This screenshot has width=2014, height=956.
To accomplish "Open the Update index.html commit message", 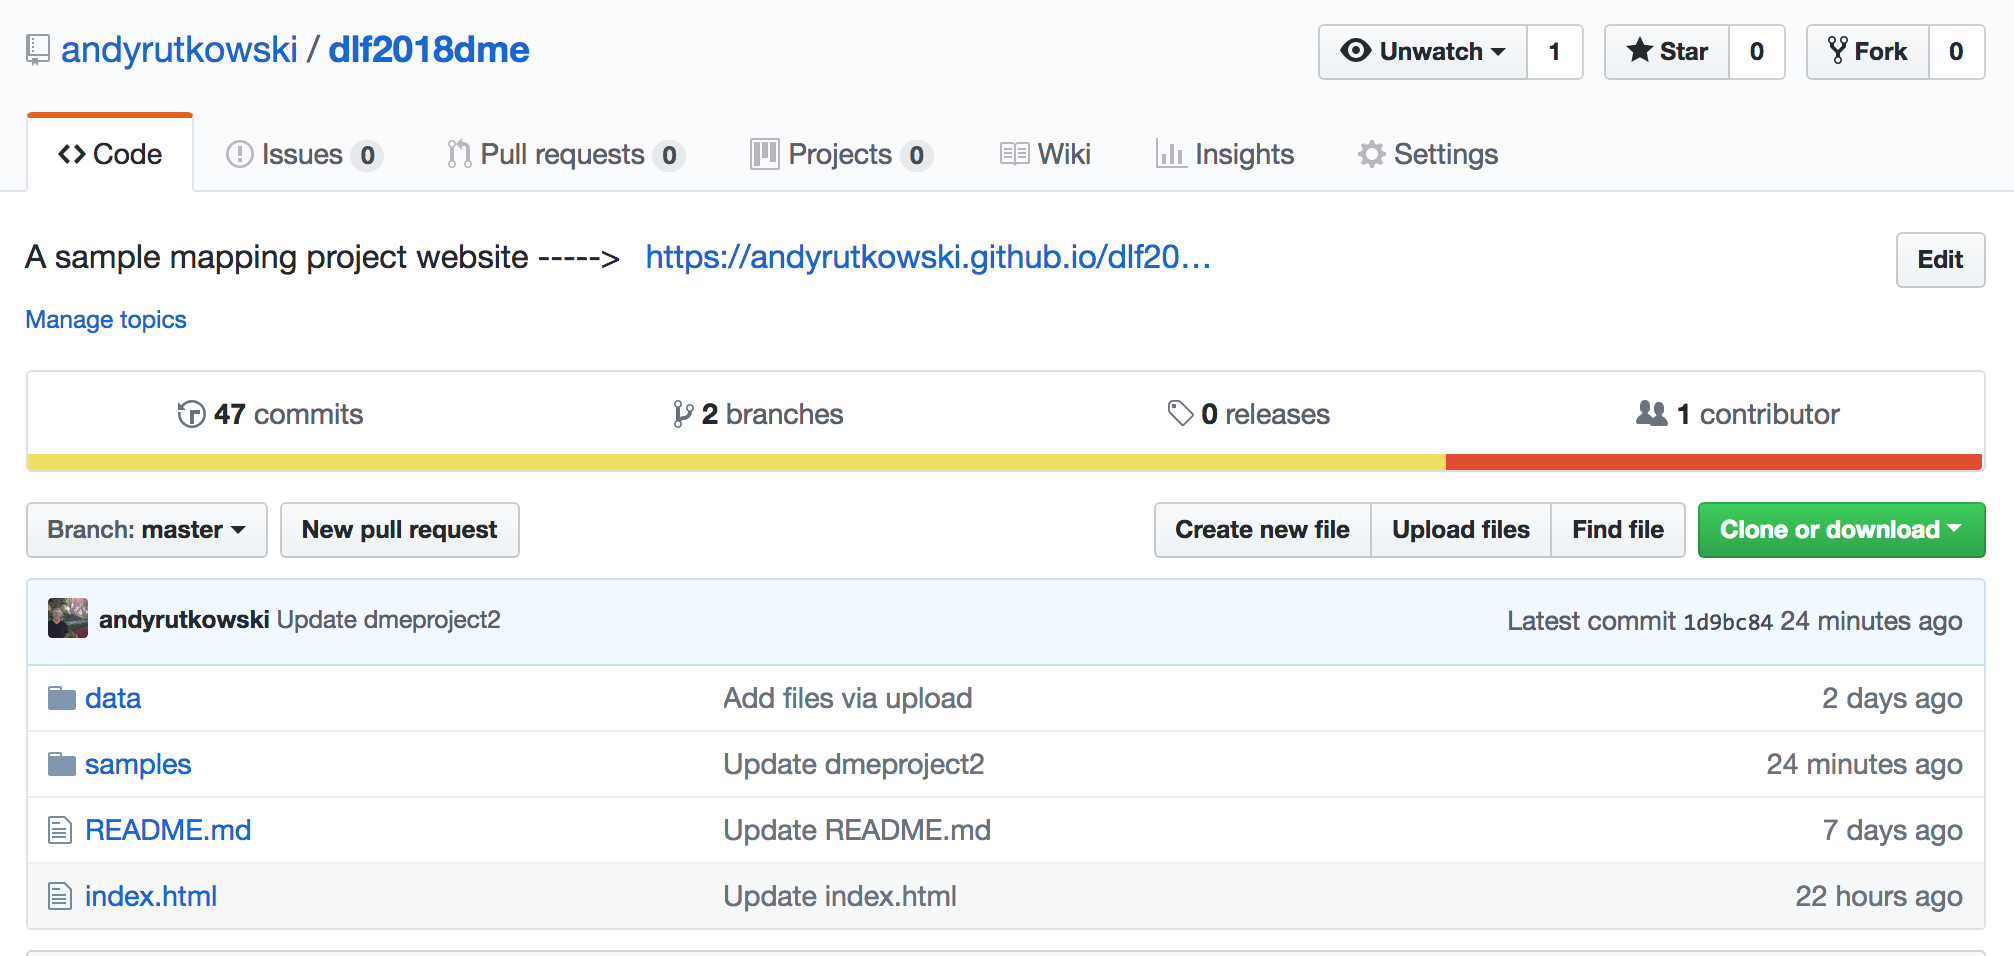I will 840,896.
